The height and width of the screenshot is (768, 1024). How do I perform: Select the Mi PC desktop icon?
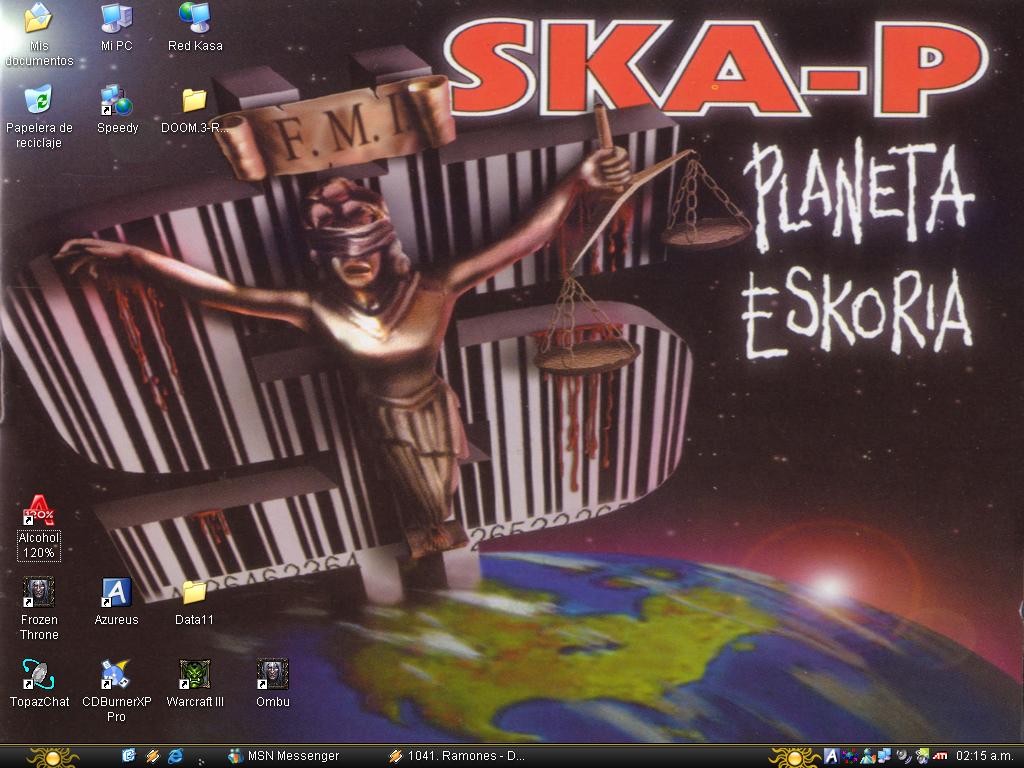click(x=117, y=18)
